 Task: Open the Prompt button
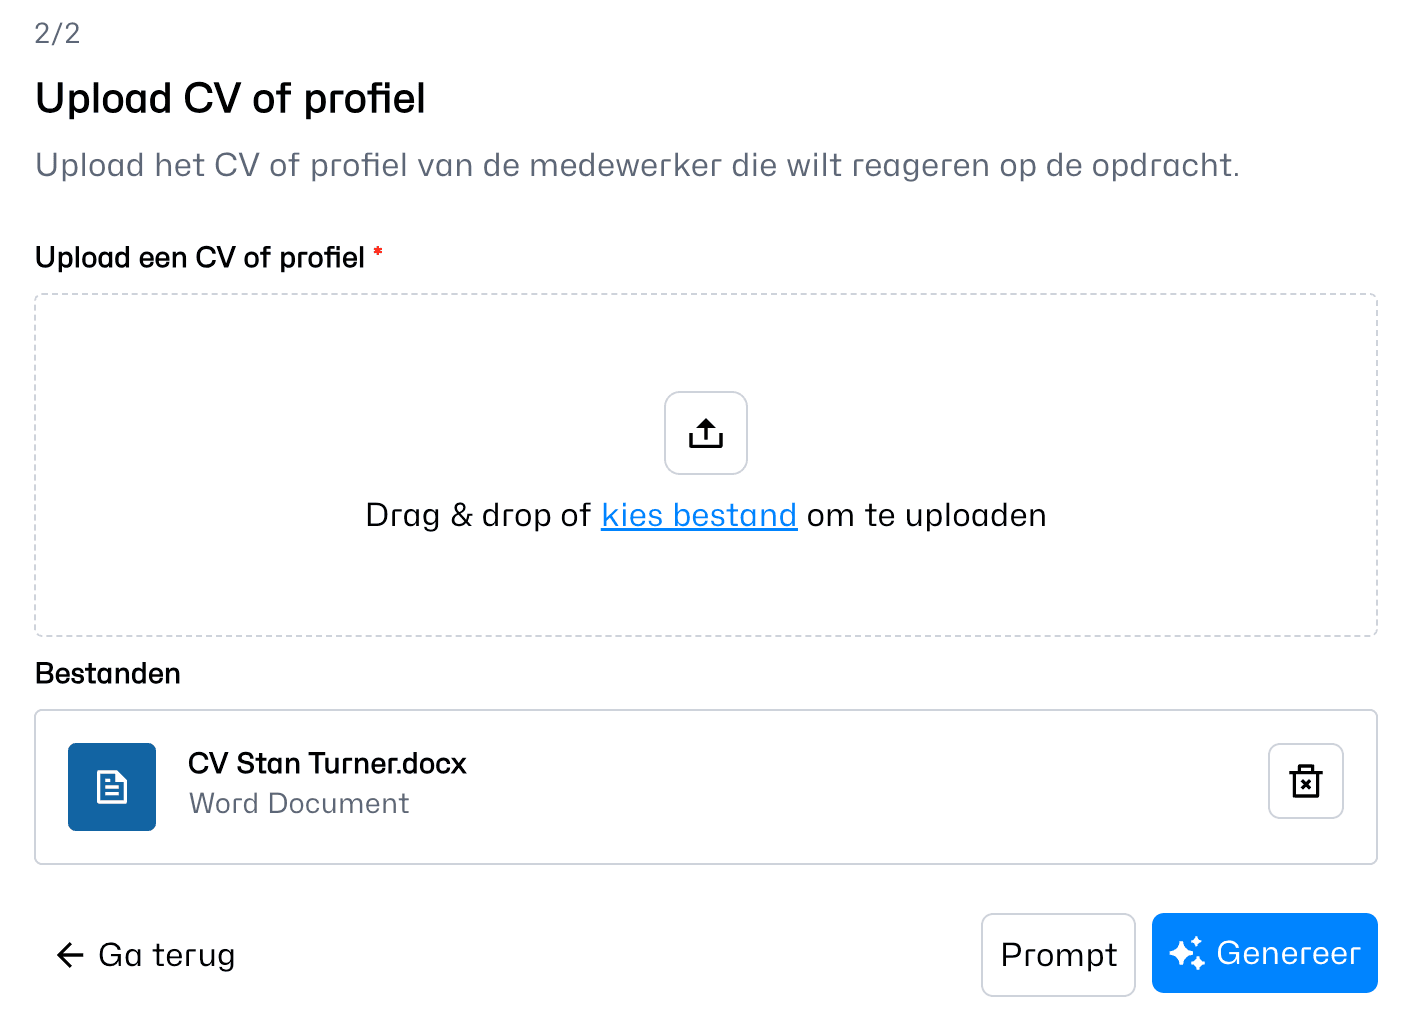point(1058,955)
